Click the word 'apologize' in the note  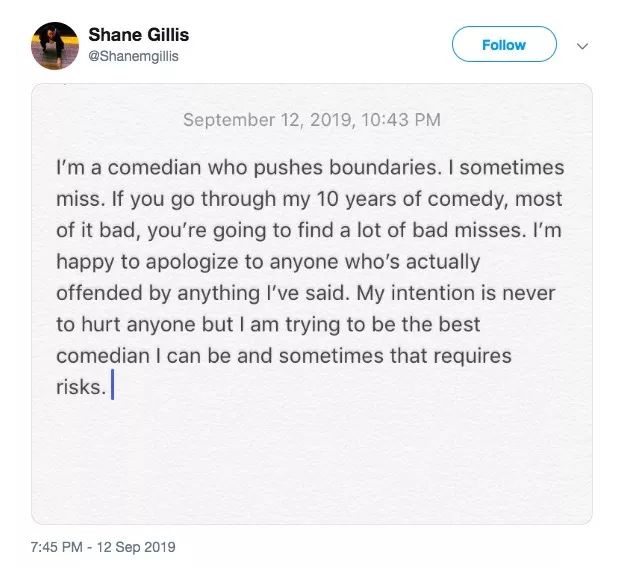[x=192, y=263]
